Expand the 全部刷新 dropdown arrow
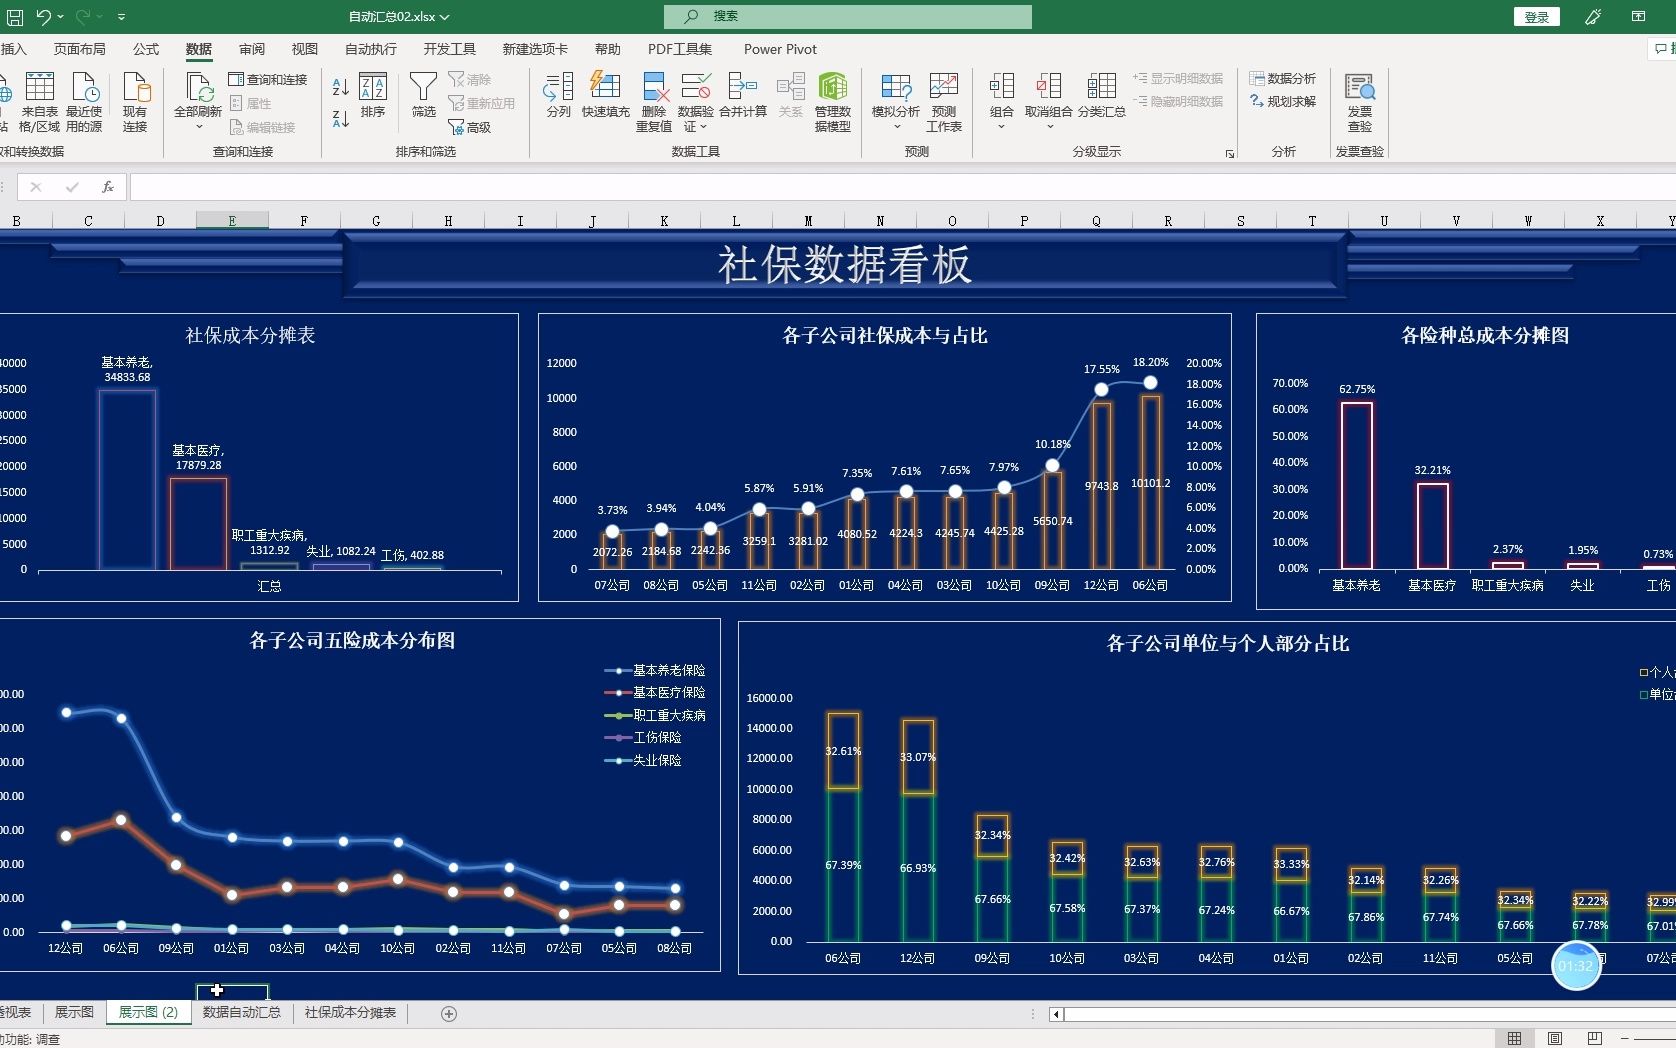 tap(198, 126)
